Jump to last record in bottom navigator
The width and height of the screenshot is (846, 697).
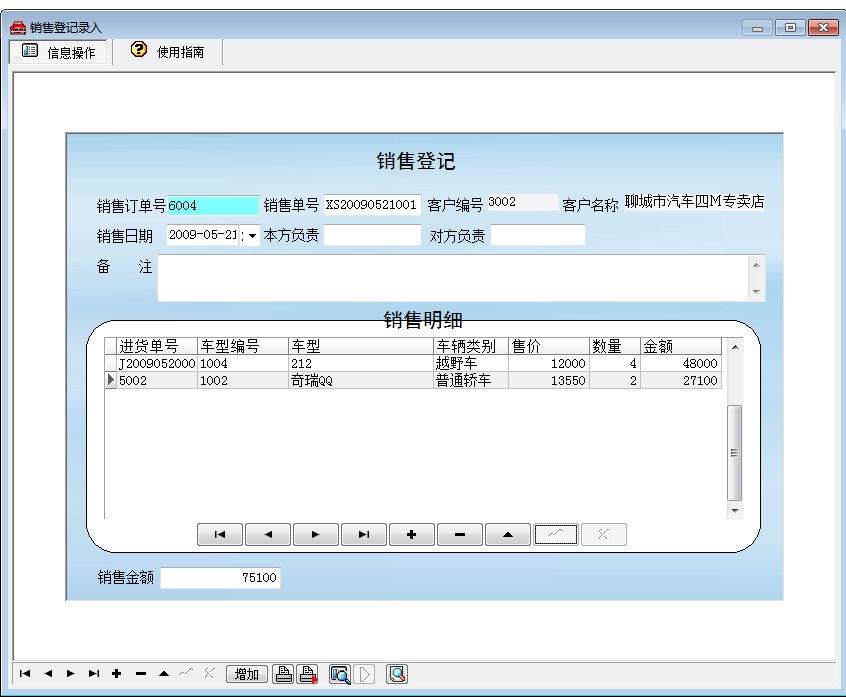pyautogui.click(x=94, y=673)
